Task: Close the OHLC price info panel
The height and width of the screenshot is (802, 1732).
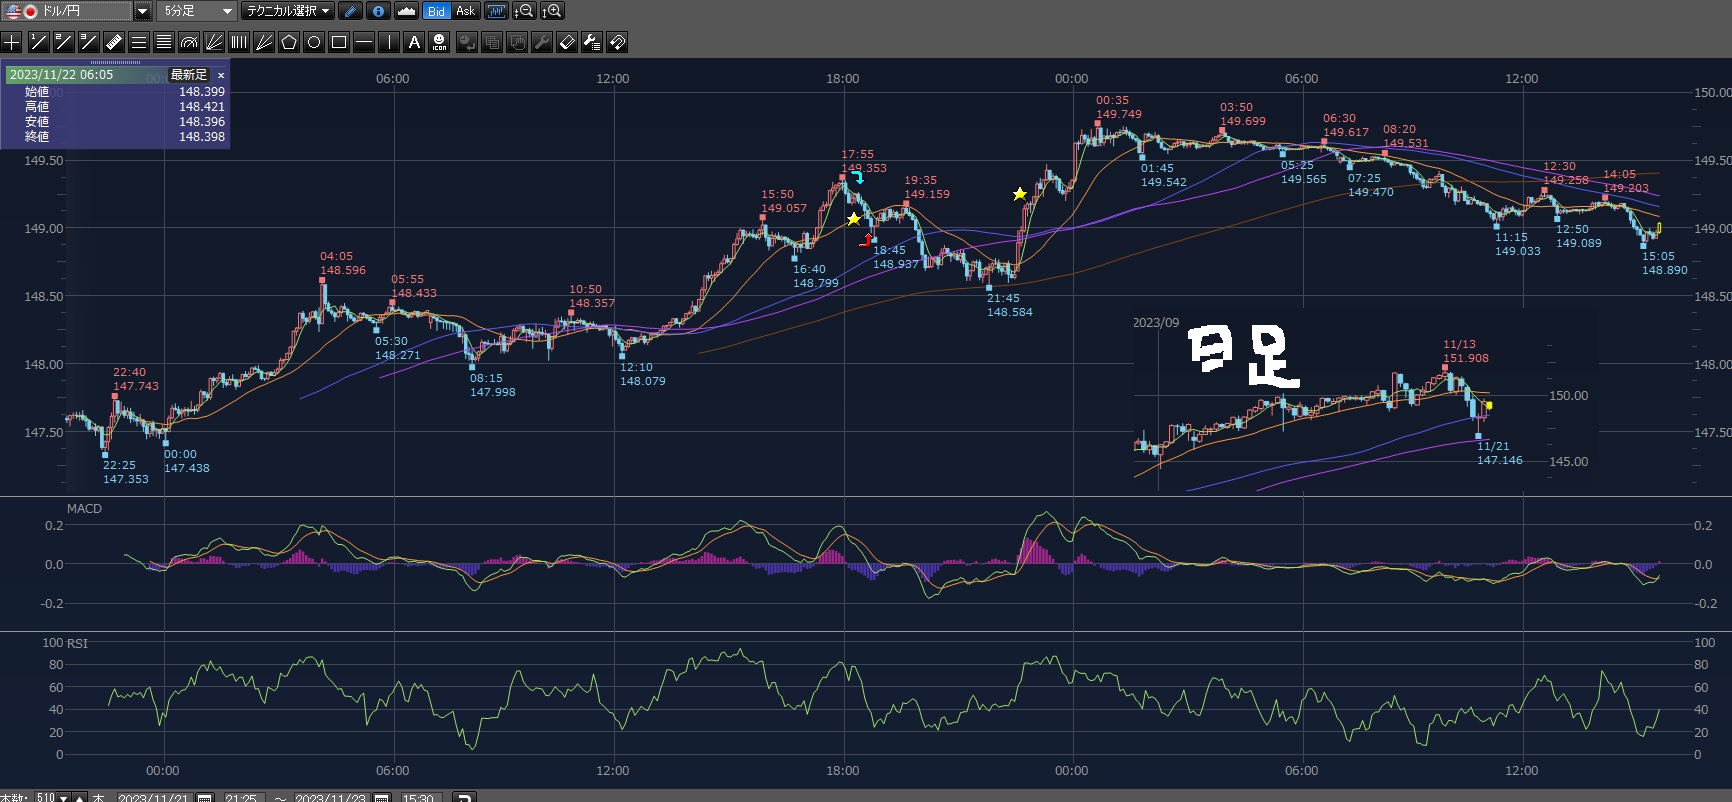Action: pyautogui.click(x=221, y=75)
